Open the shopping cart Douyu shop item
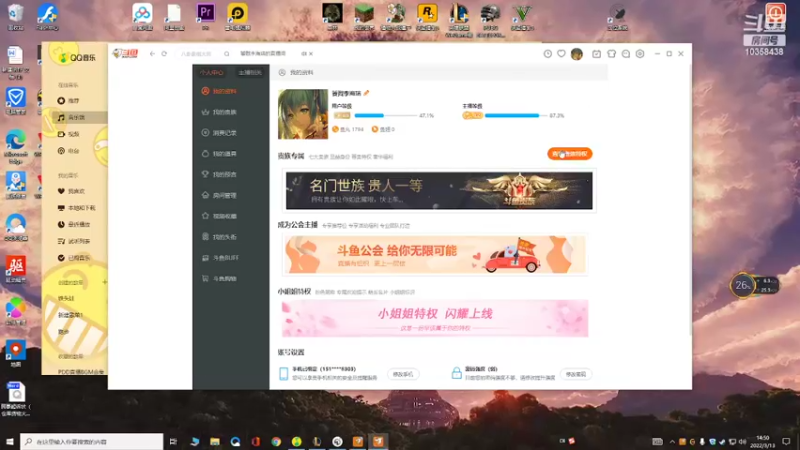The image size is (800, 450). point(219,279)
